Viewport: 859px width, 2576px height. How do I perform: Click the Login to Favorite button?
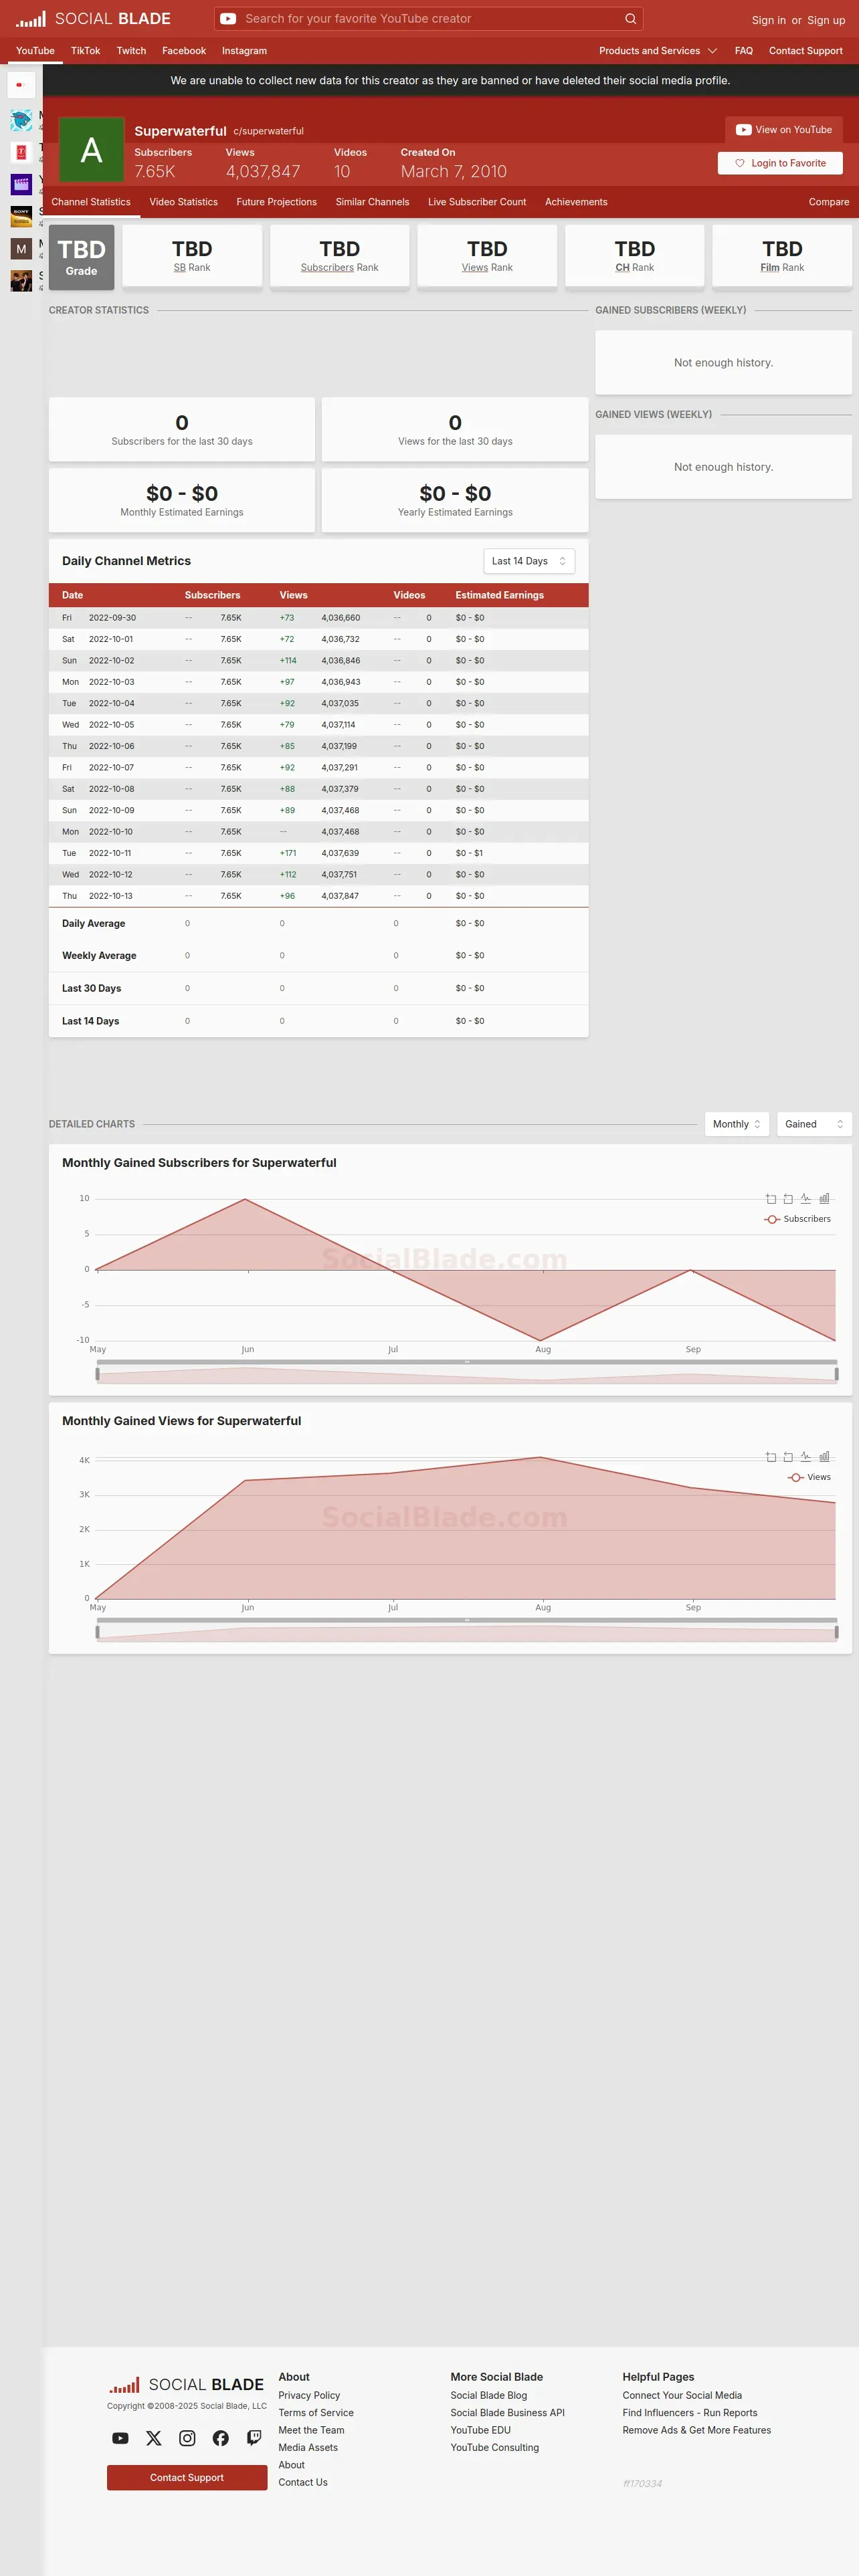tap(780, 163)
